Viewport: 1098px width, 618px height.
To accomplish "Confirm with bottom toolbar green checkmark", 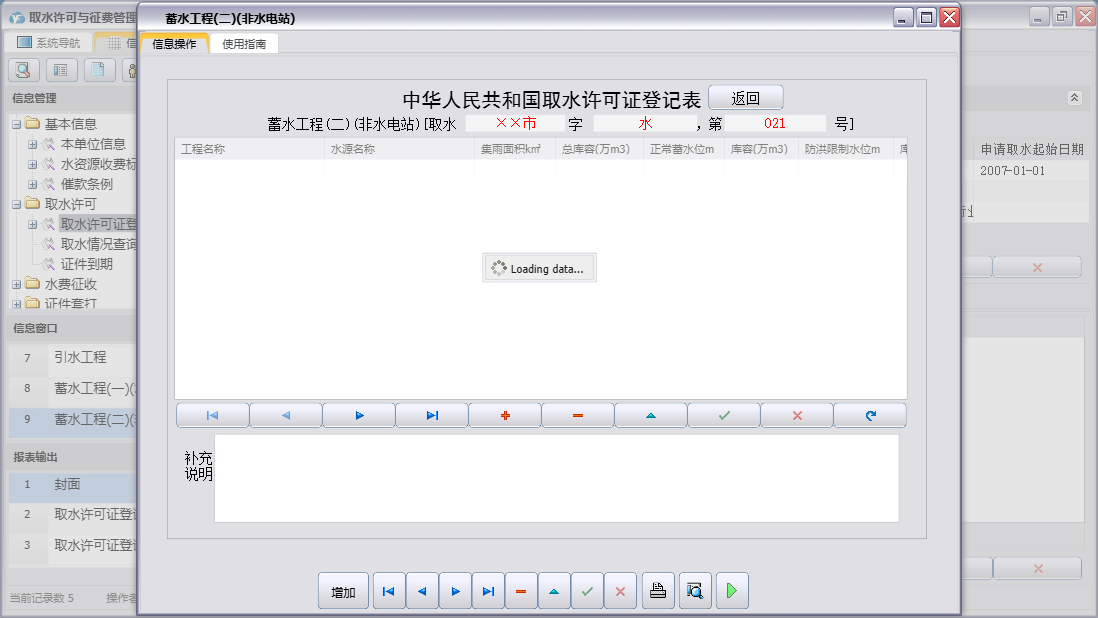I will tap(587, 591).
